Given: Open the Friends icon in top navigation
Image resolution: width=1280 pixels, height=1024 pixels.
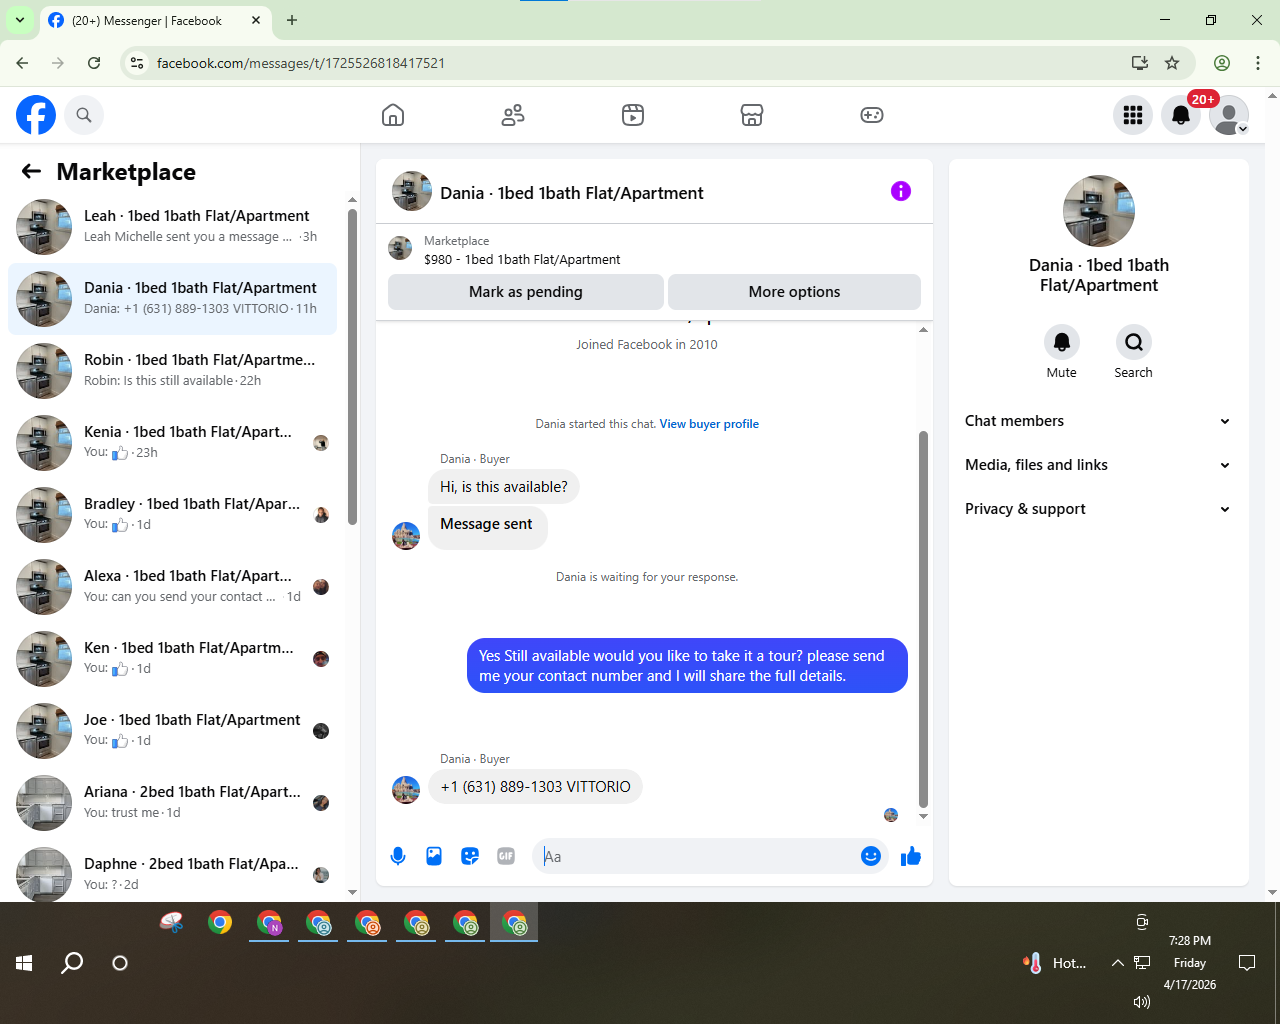Looking at the screenshot, I should pyautogui.click(x=513, y=115).
